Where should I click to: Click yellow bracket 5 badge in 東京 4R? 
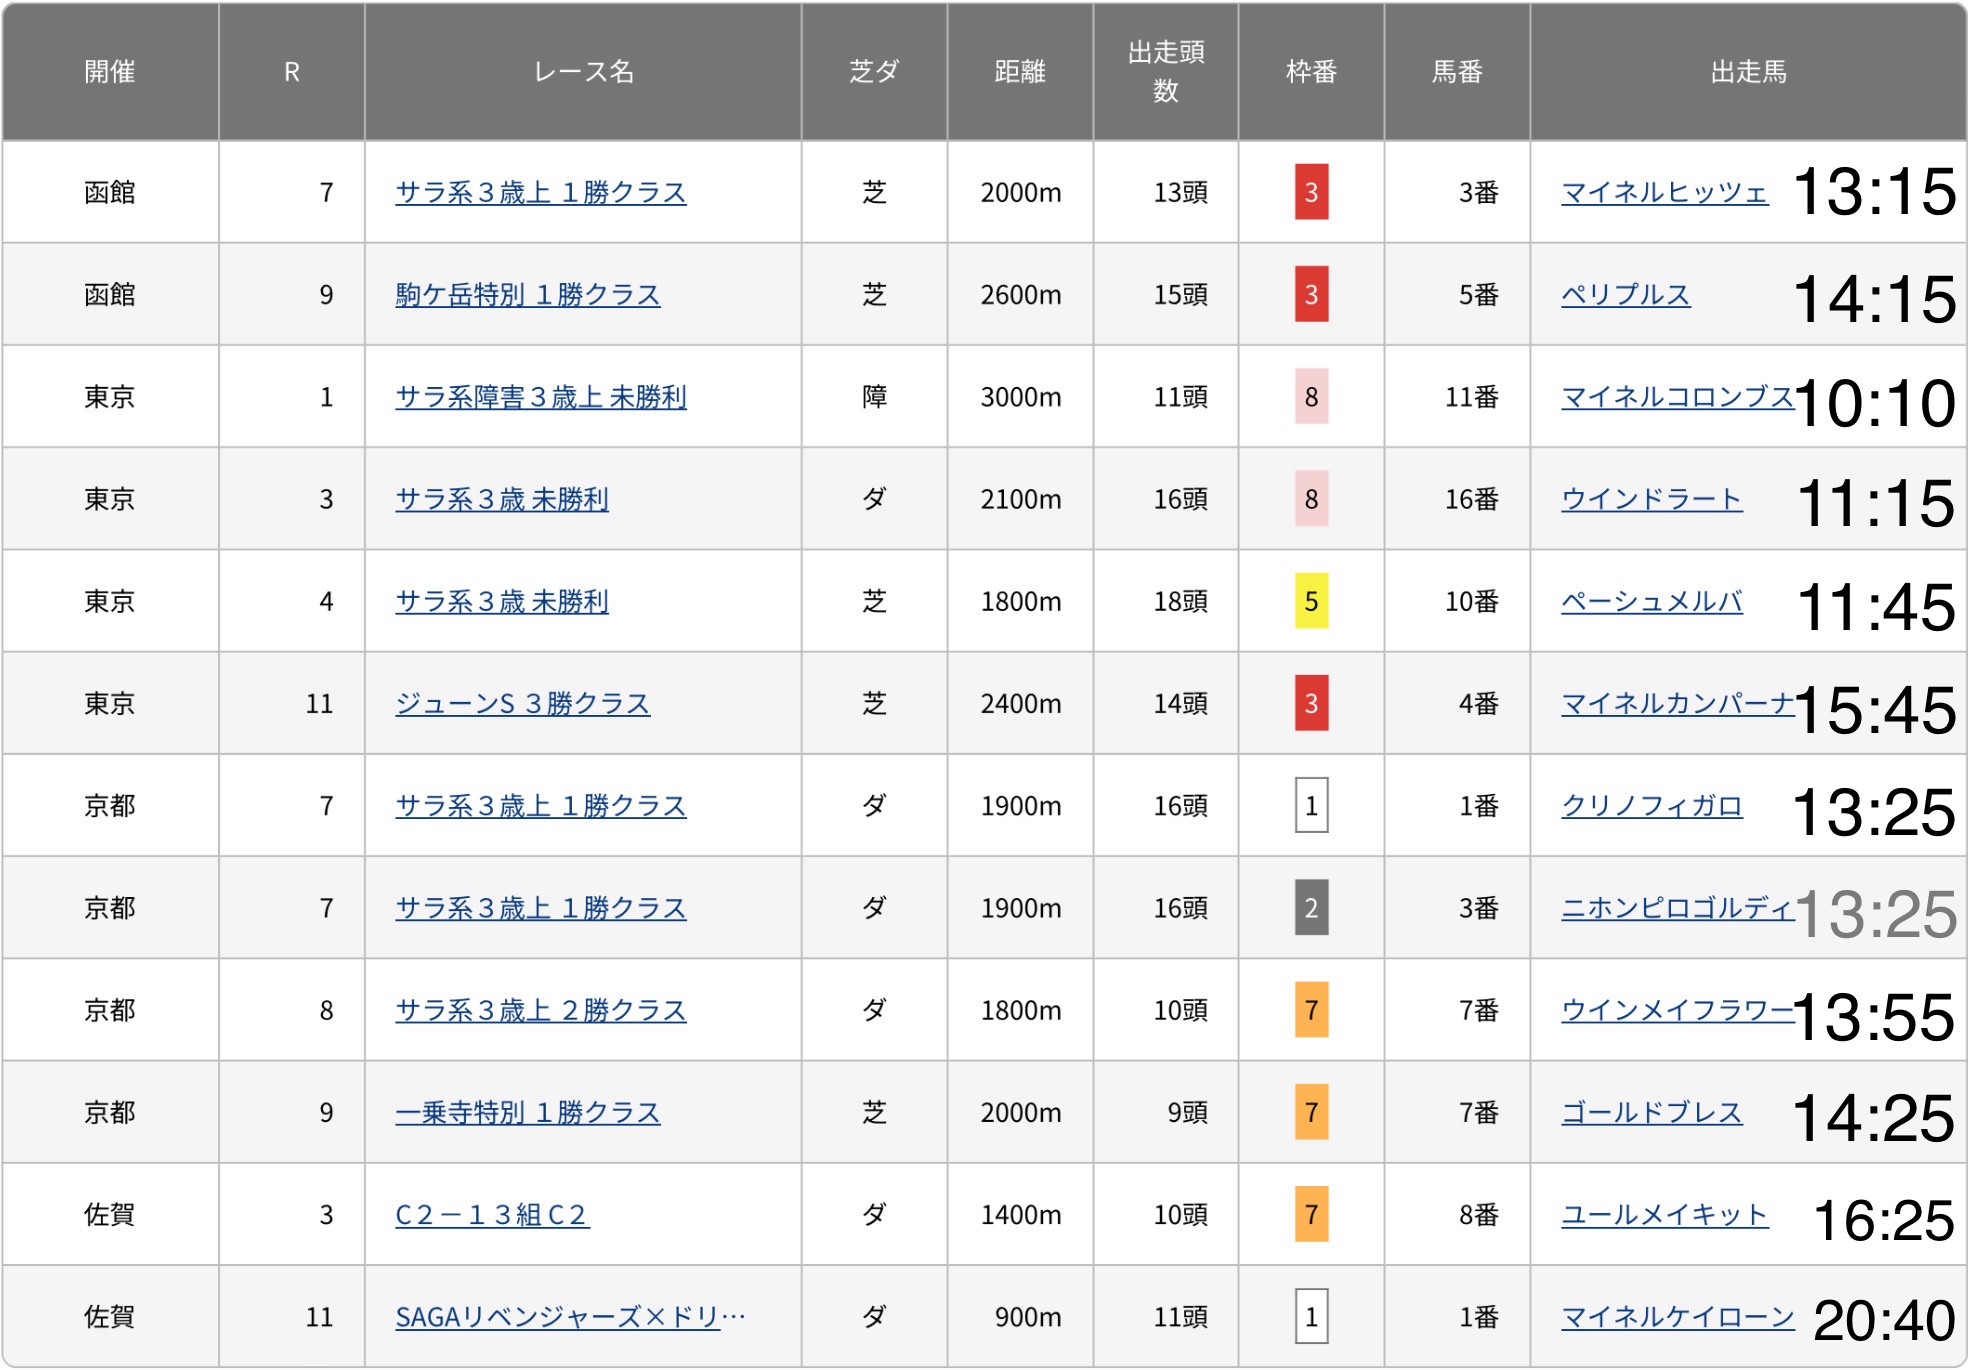click(1311, 601)
